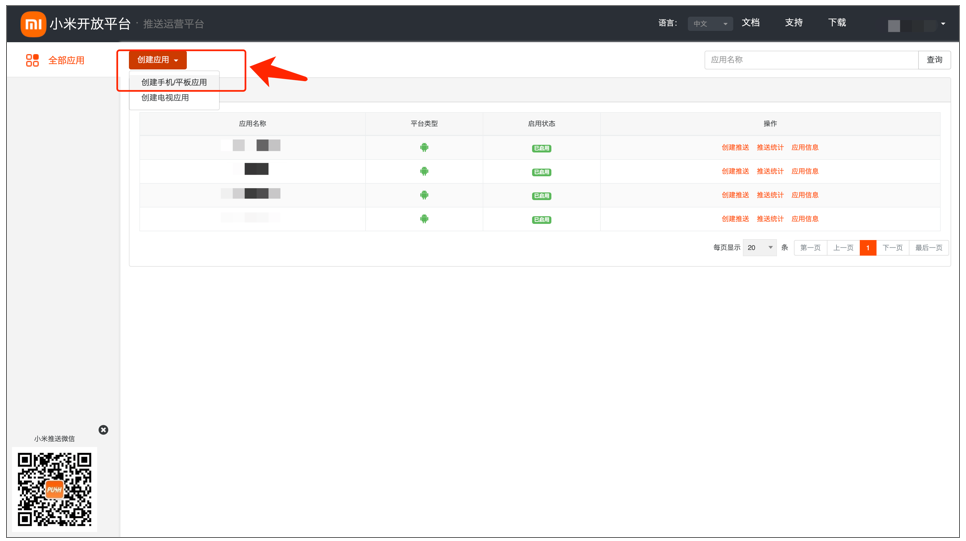
Task: Click the Android icon in third row
Action: click(424, 195)
